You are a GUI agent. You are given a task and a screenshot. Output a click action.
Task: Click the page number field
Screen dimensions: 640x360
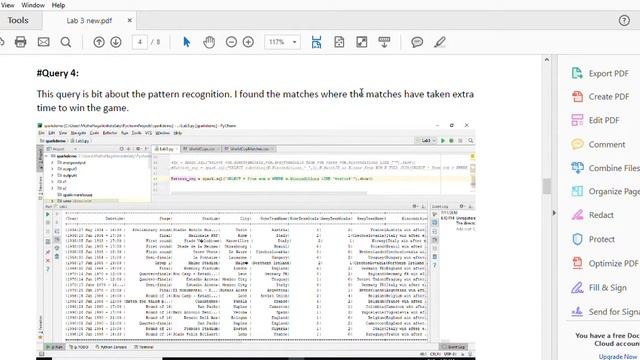pyautogui.click(x=140, y=42)
